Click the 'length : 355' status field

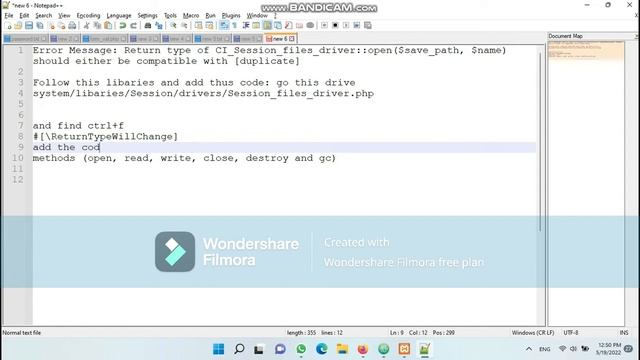(301, 333)
